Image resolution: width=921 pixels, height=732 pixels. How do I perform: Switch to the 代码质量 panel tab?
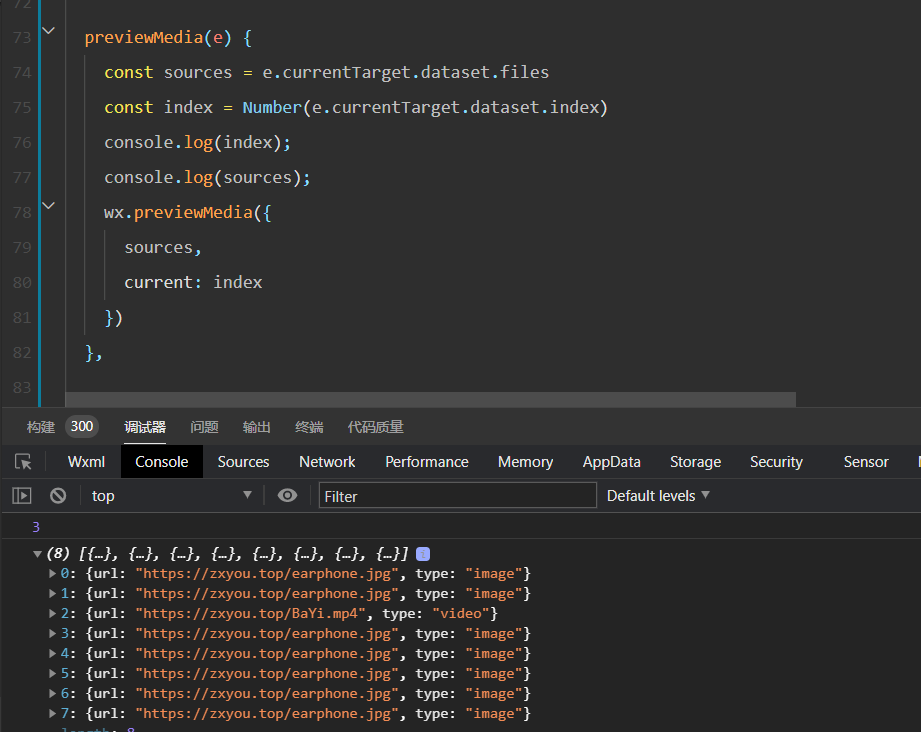pyautogui.click(x=375, y=427)
